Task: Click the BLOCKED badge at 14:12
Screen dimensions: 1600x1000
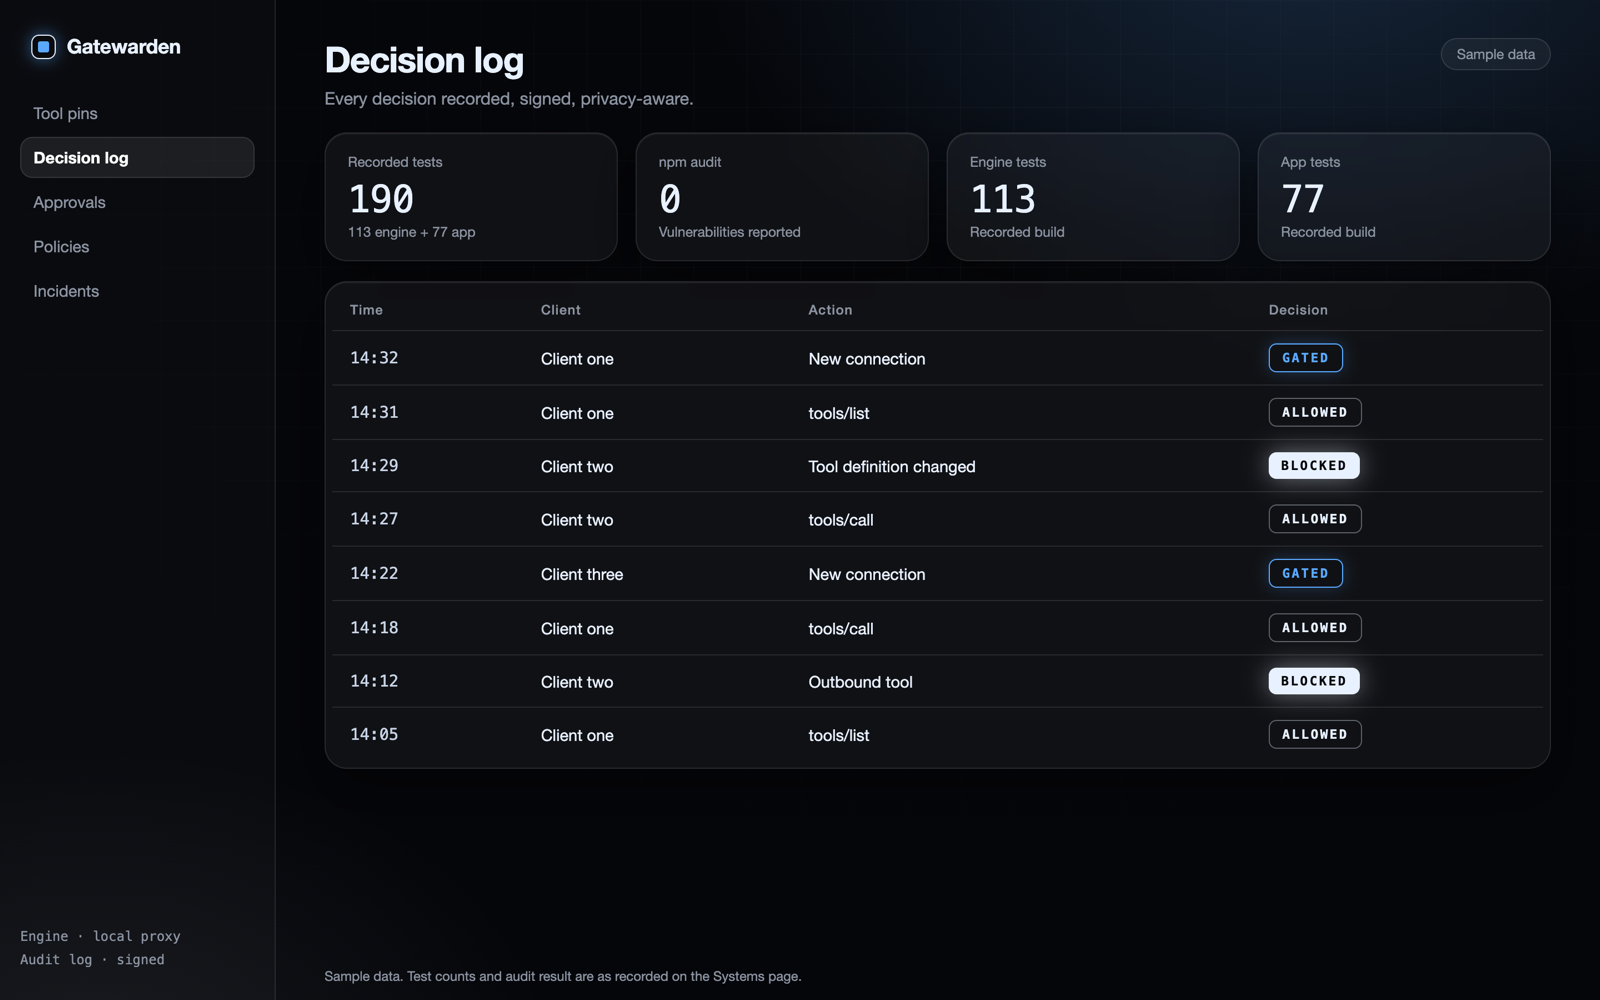Action: click(x=1314, y=681)
